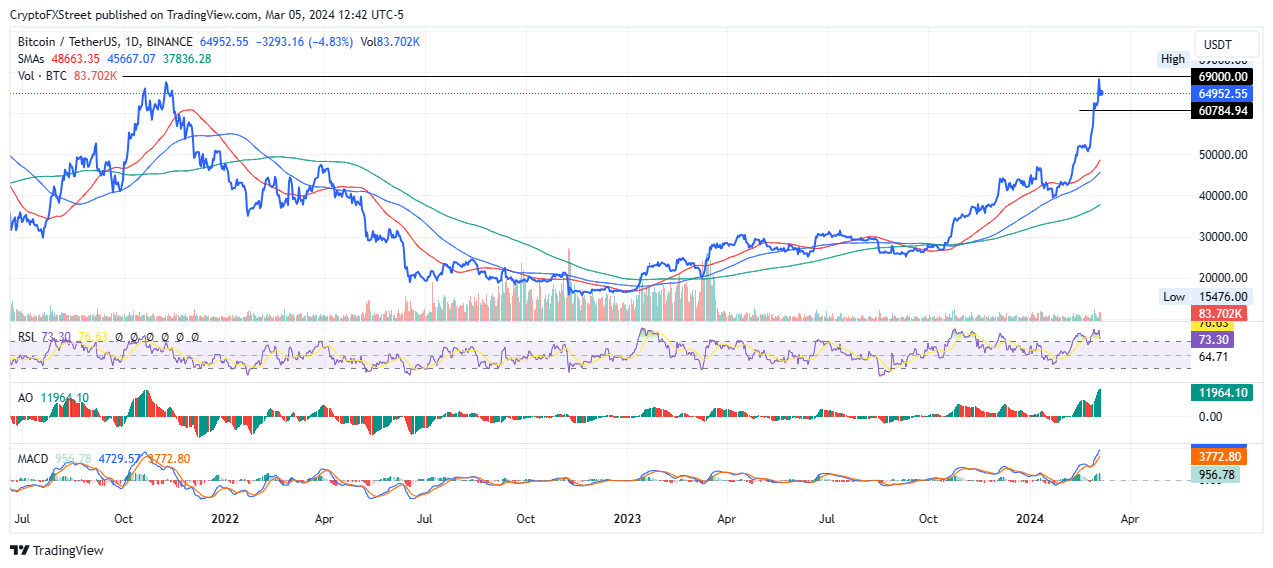
Task: Click the 2023 label on time axis
Action: [627, 520]
